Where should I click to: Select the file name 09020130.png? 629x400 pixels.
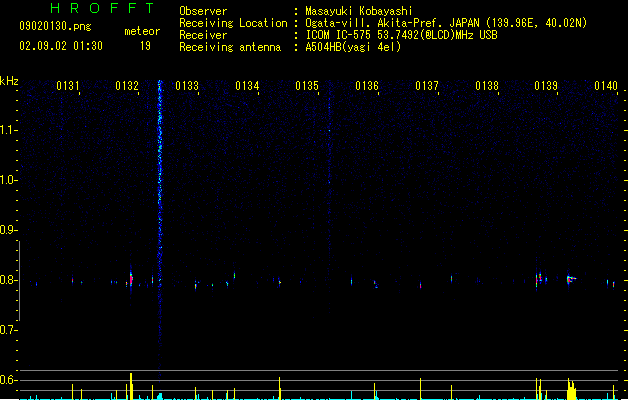pyautogui.click(x=55, y=26)
